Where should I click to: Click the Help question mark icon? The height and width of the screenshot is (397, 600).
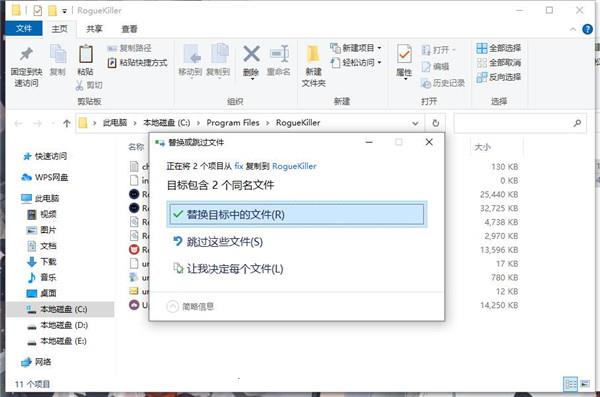tap(587, 29)
